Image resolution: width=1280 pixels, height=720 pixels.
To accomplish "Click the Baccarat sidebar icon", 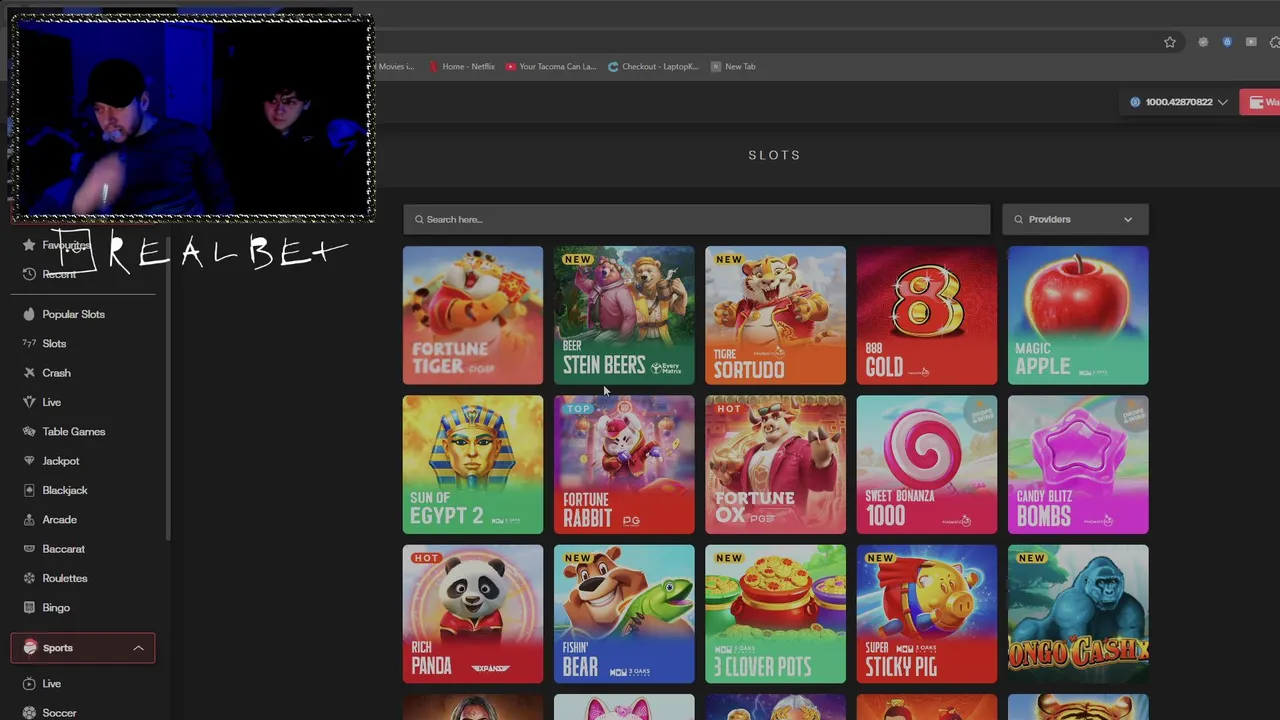I will coord(29,549).
